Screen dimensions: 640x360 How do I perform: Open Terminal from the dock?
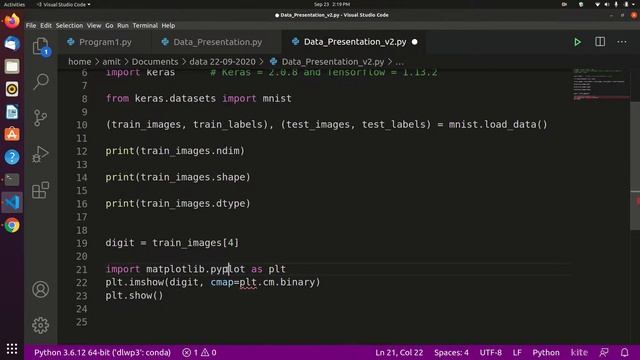12,180
